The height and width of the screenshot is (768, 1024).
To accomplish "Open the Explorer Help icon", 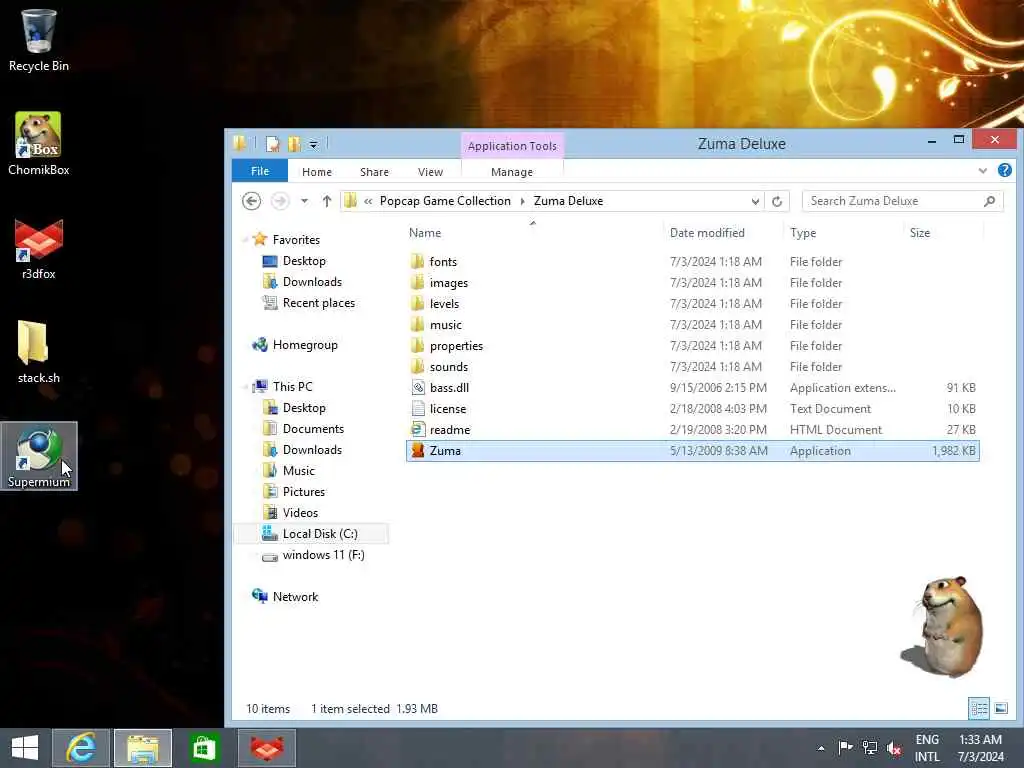I will coord(1004,170).
